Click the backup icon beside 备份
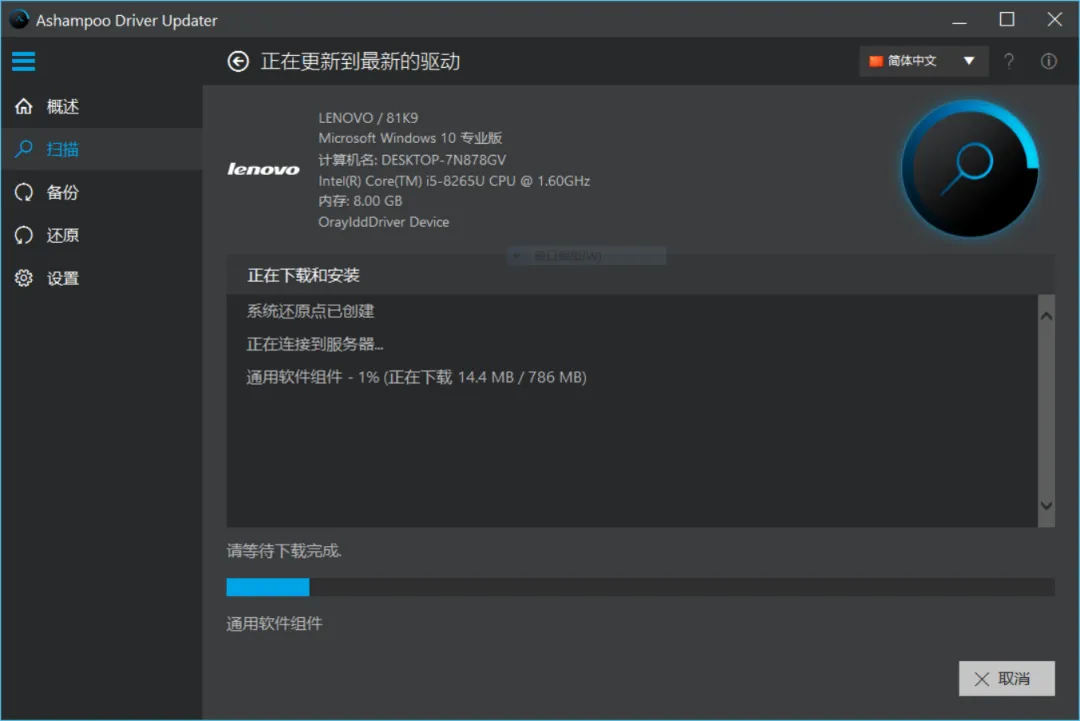This screenshot has width=1080, height=721. pyautogui.click(x=24, y=192)
